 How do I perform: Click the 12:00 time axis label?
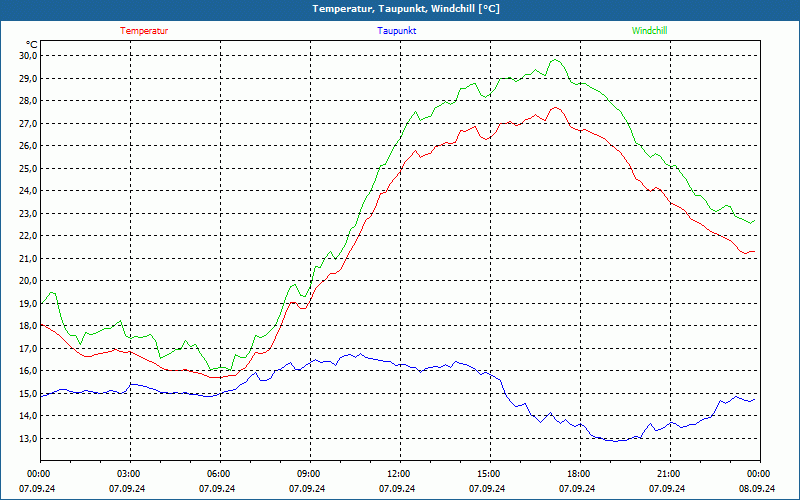click(x=400, y=474)
